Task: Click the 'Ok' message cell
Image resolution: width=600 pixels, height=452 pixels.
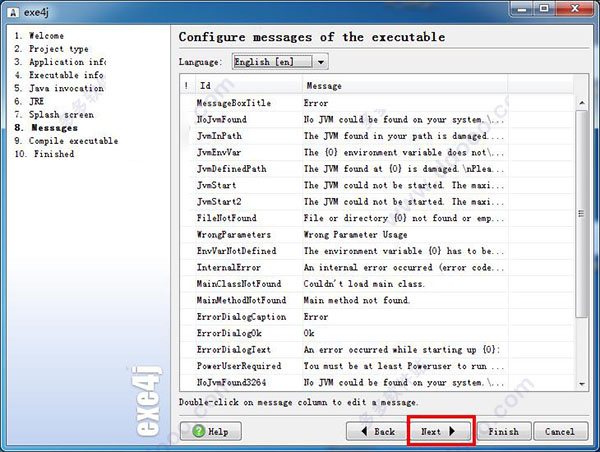Action: coord(309,333)
